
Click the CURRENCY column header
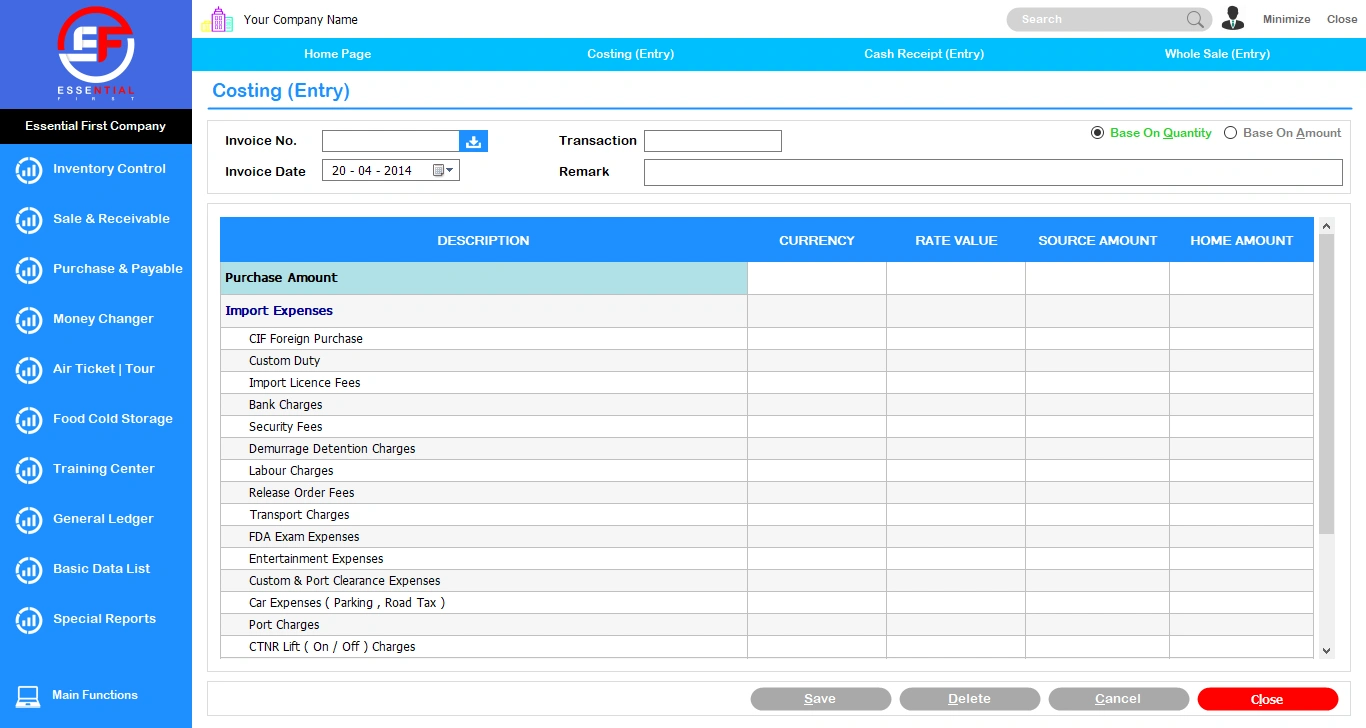817,240
